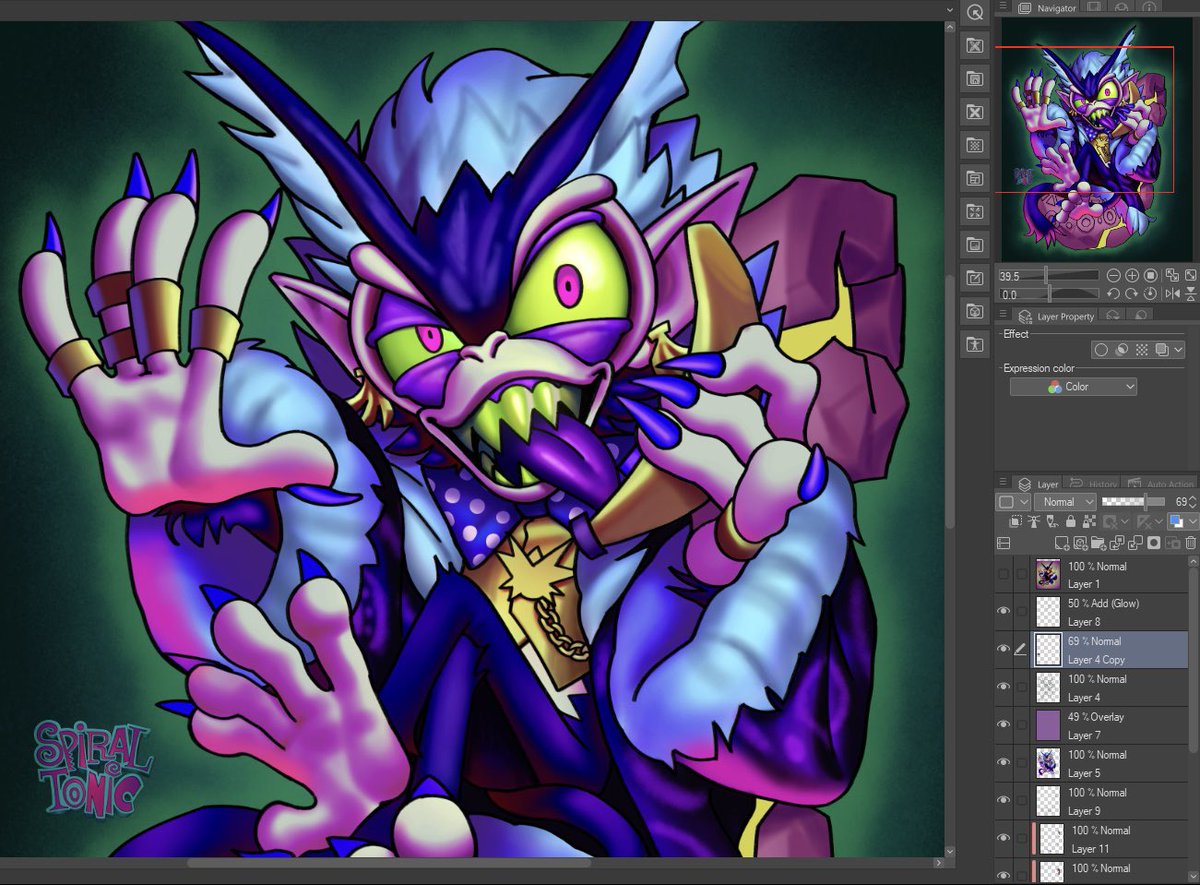Toggle Lock transparent pixels
The height and width of the screenshot is (885, 1200).
[x=1089, y=521]
